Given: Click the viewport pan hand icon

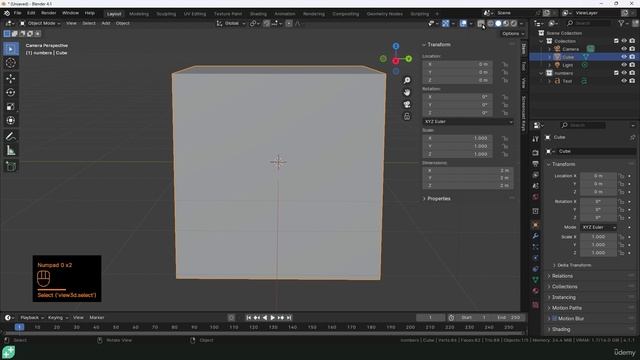Looking at the screenshot, I should pyautogui.click(x=407, y=93).
